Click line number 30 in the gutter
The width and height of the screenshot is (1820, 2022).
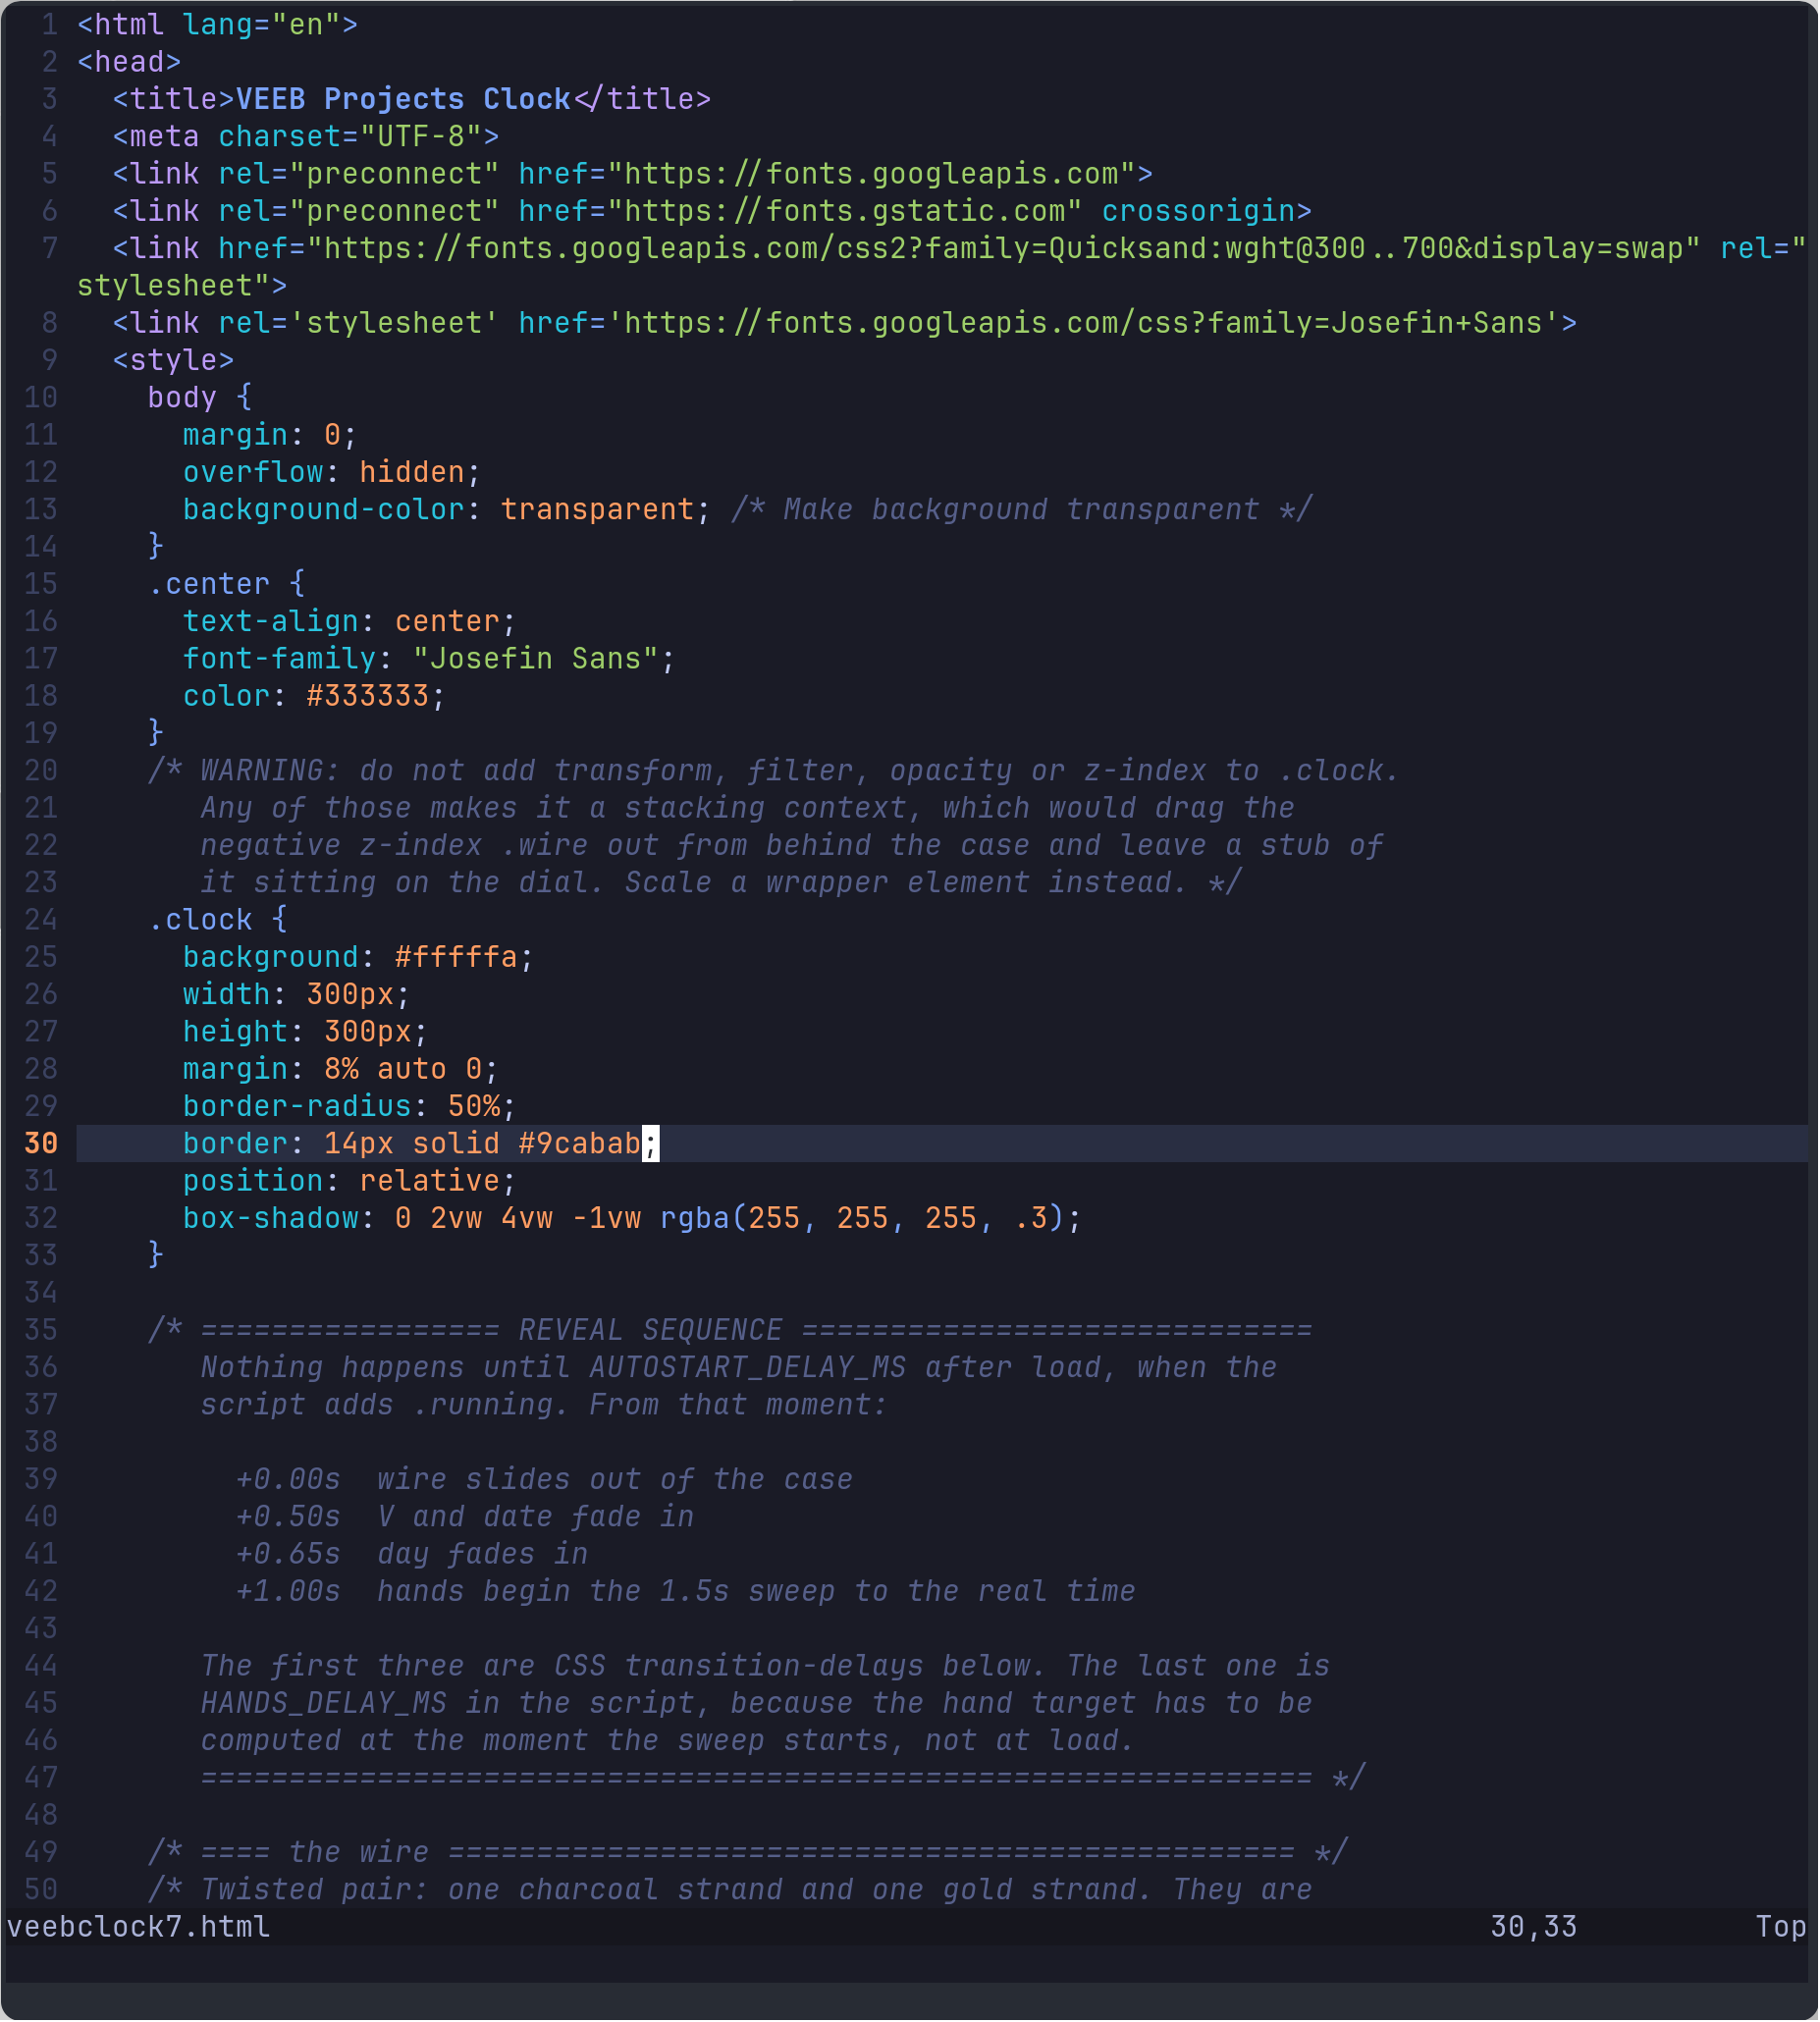pos(41,1144)
